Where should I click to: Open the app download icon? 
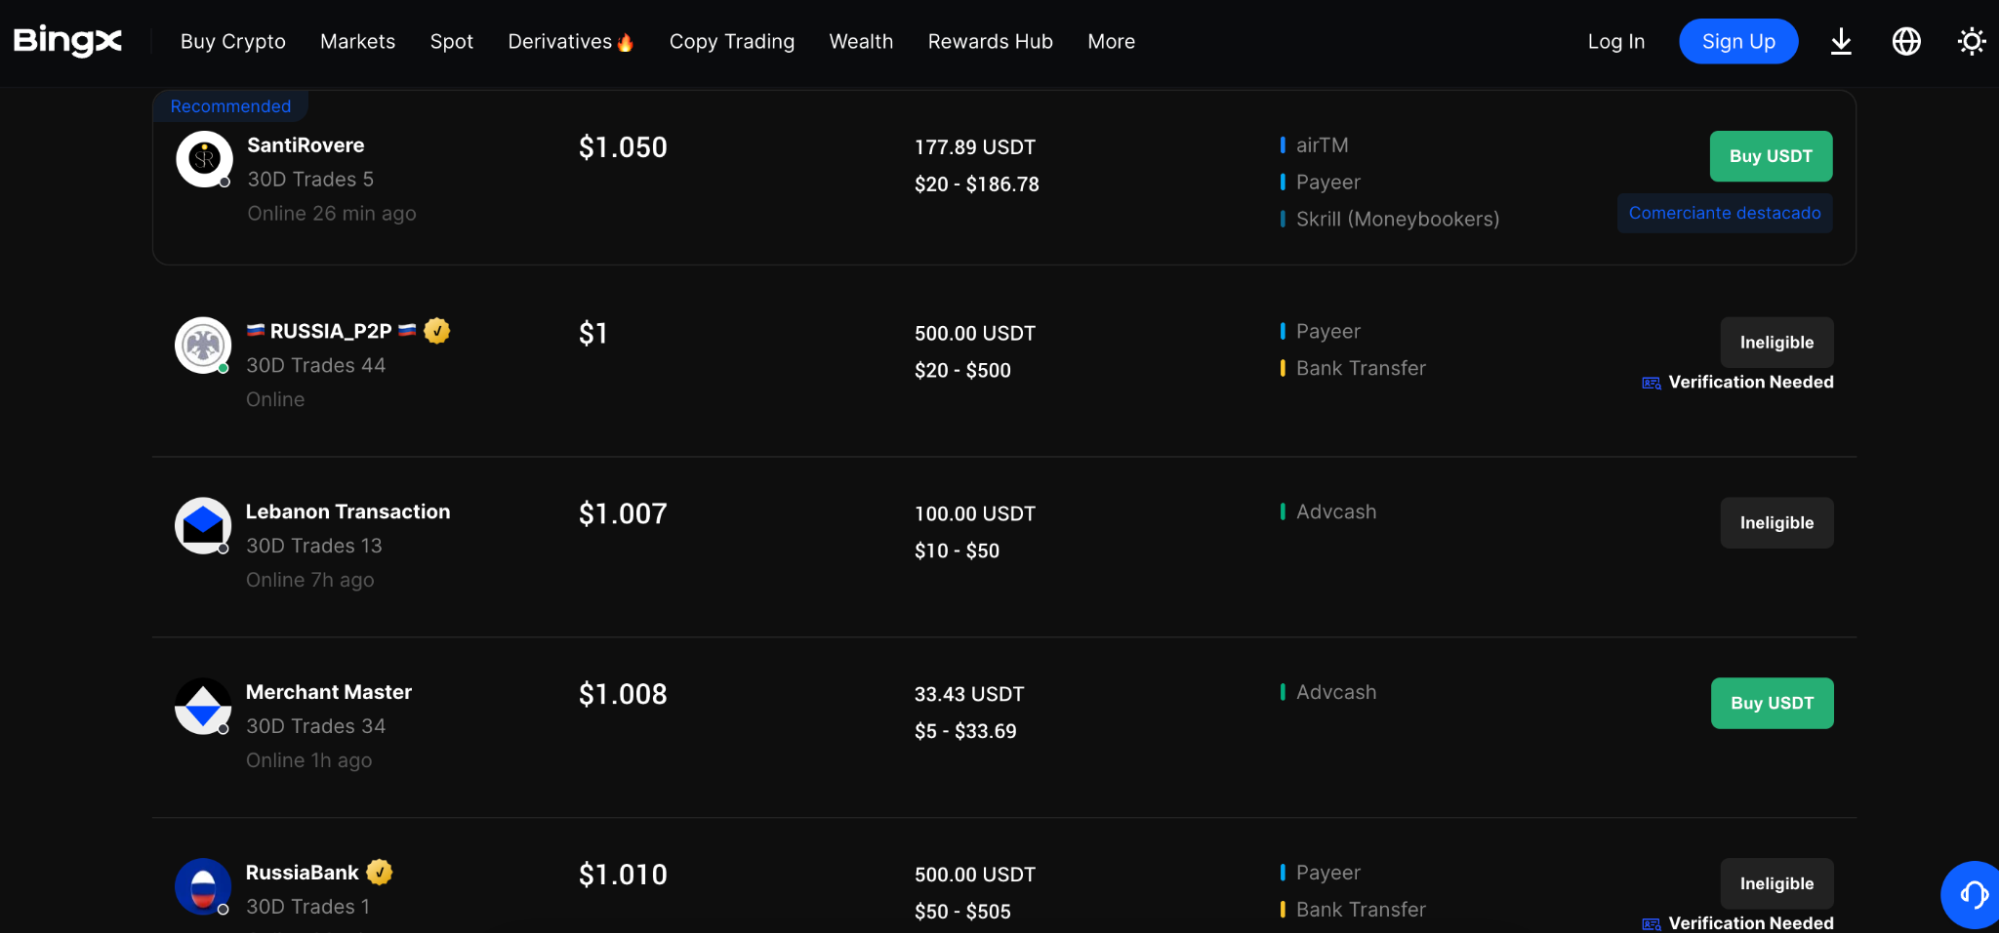point(1840,41)
